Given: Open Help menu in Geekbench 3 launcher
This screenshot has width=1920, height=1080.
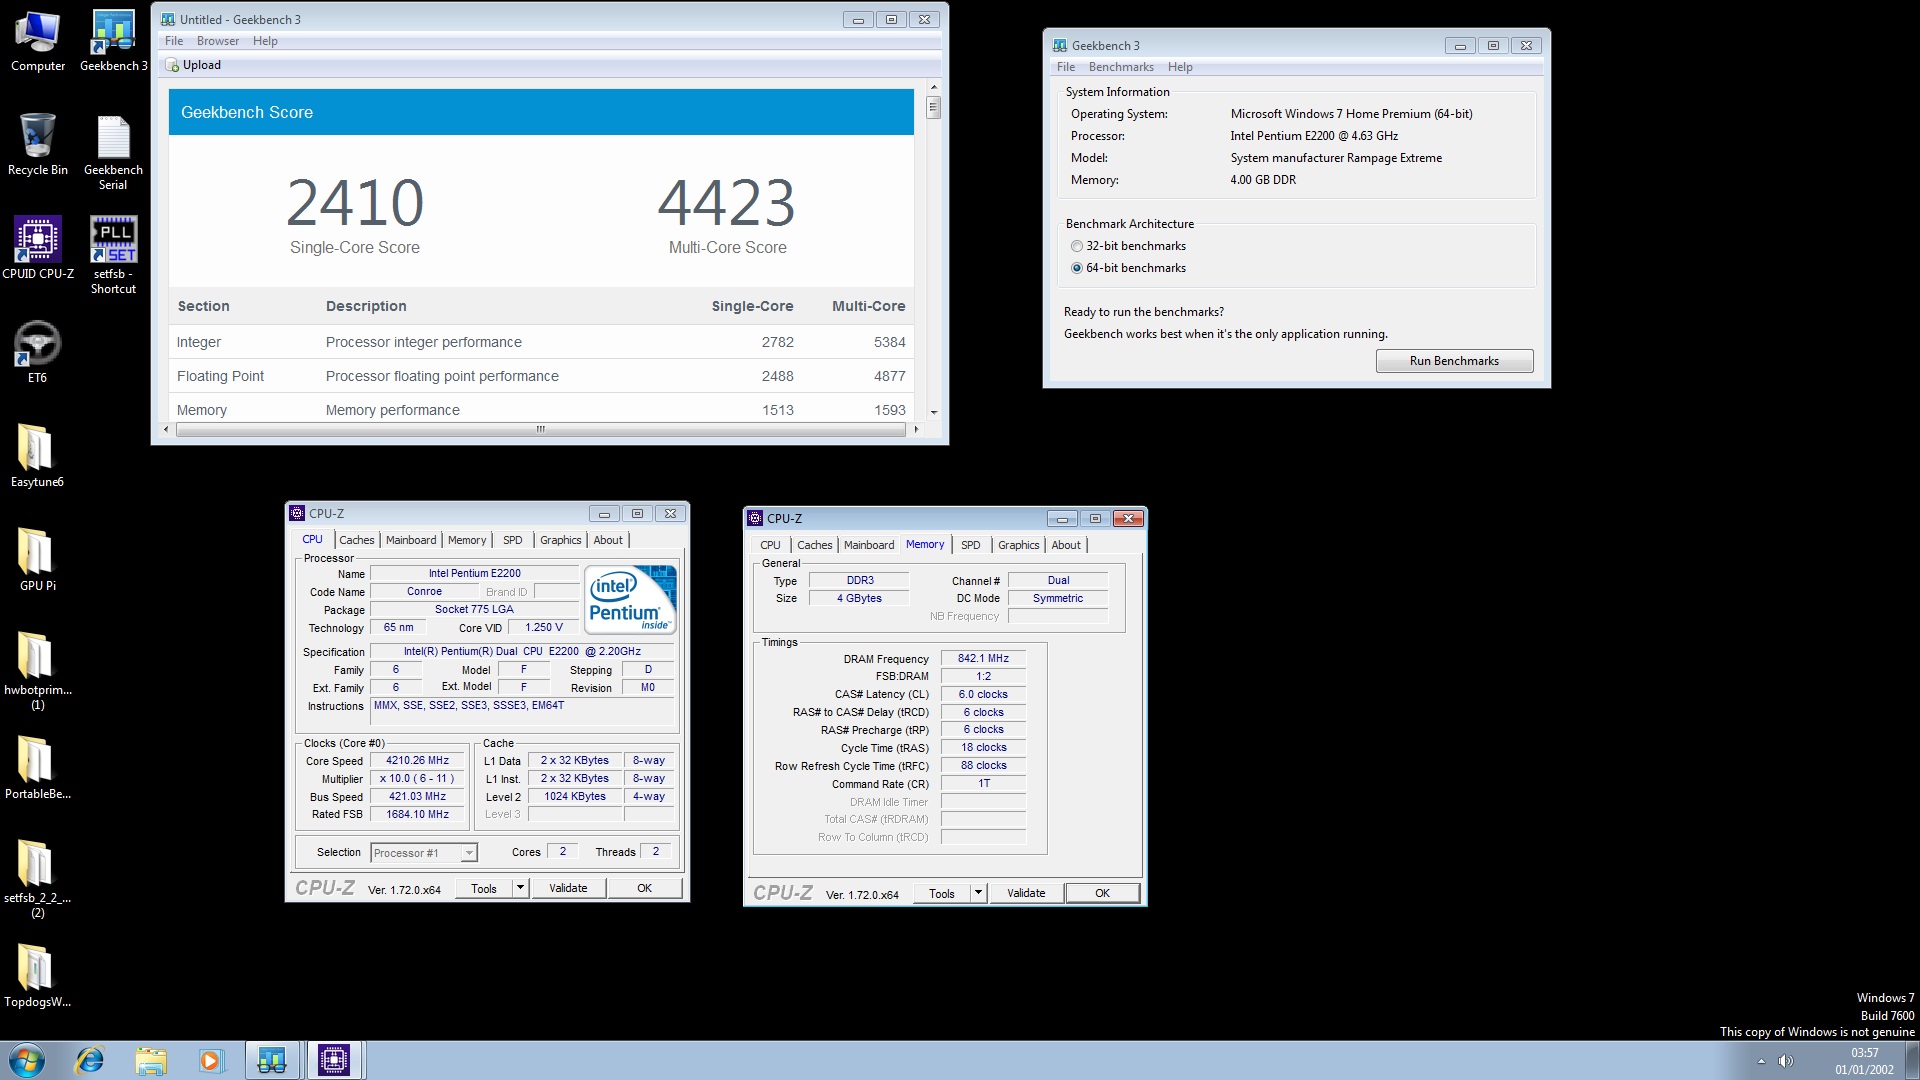Looking at the screenshot, I should (x=1180, y=67).
